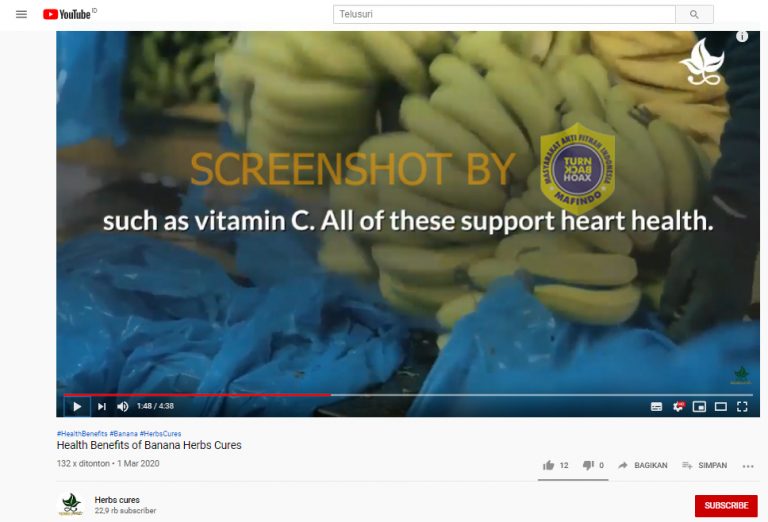Save video with SIMPAN
The width and height of the screenshot is (768, 522).
tap(705, 465)
